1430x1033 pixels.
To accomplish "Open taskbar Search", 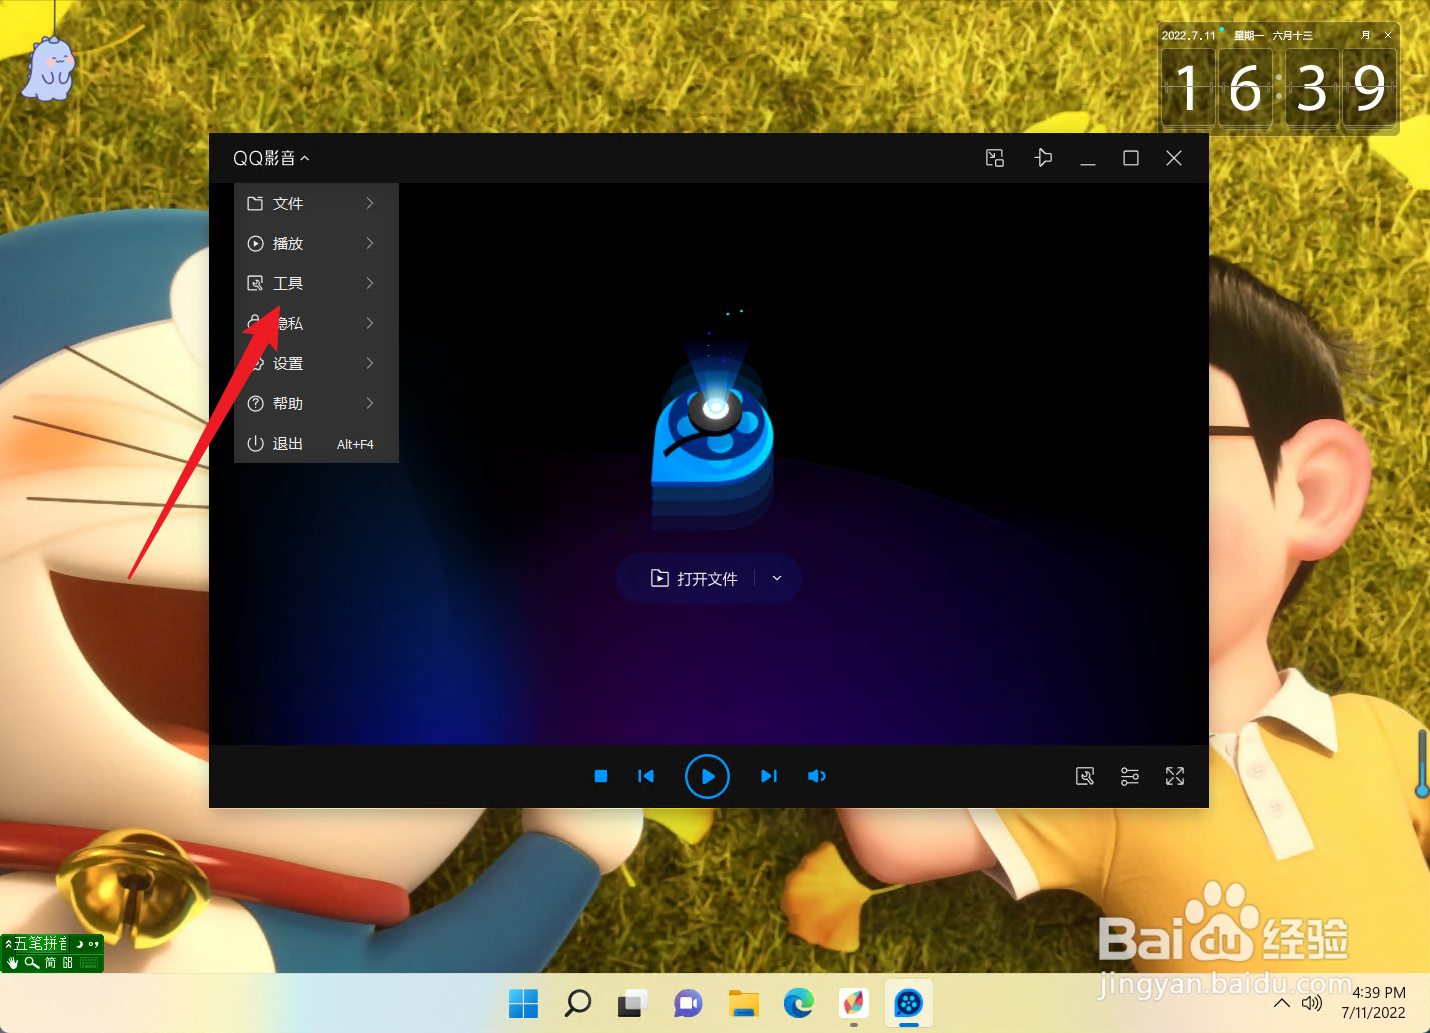I will (x=578, y=1003).
